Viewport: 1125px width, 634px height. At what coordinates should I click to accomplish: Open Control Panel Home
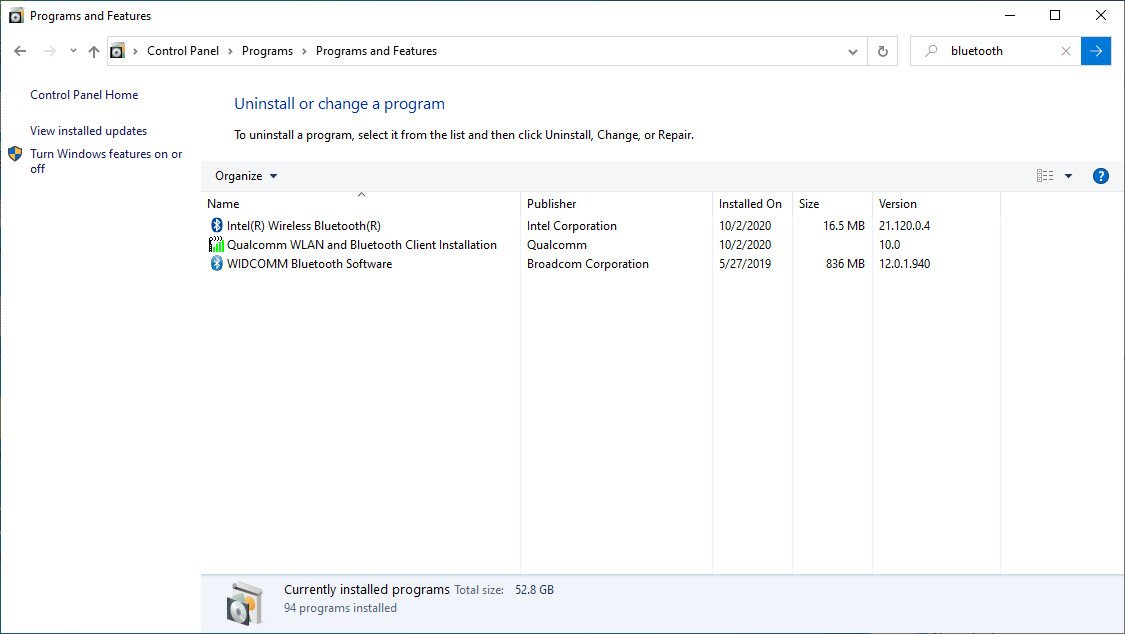pos(84,95)
